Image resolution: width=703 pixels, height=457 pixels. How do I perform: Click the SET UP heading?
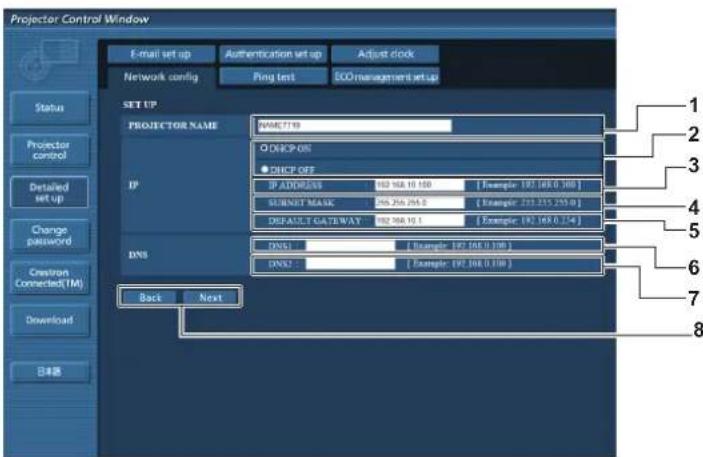click(x=140, y=105)
